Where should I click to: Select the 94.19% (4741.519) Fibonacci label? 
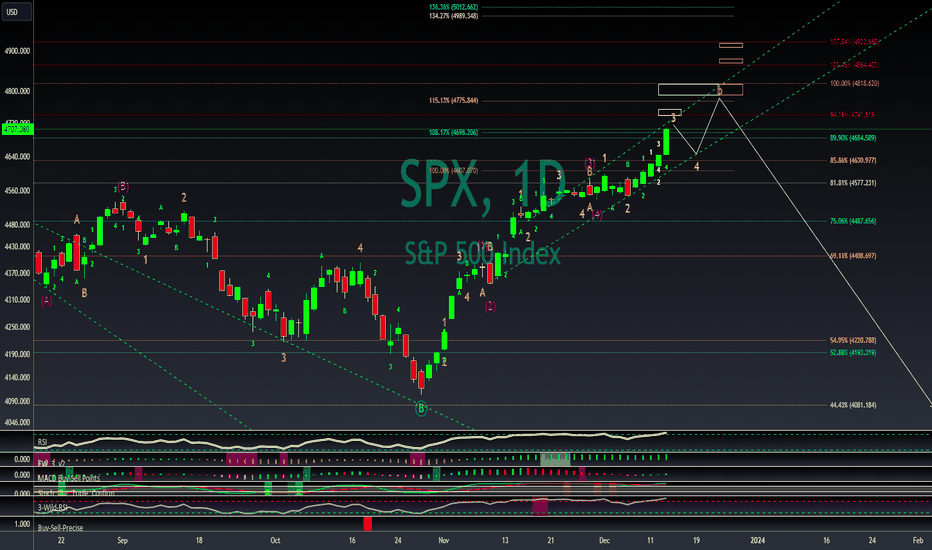pyautogui.click(x=853, y=115)
